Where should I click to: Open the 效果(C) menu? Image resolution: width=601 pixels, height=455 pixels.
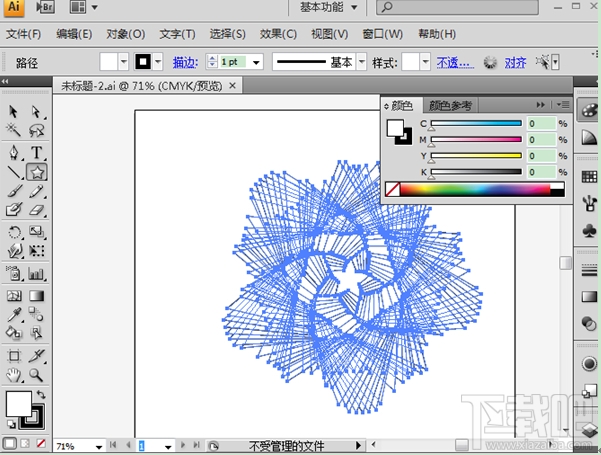click(278, 34)
